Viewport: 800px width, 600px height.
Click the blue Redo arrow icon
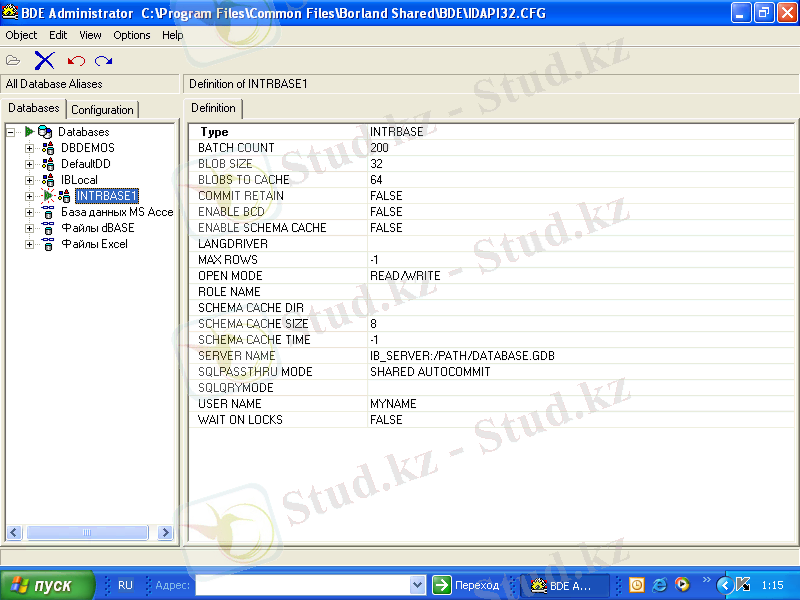pos(104,61)
